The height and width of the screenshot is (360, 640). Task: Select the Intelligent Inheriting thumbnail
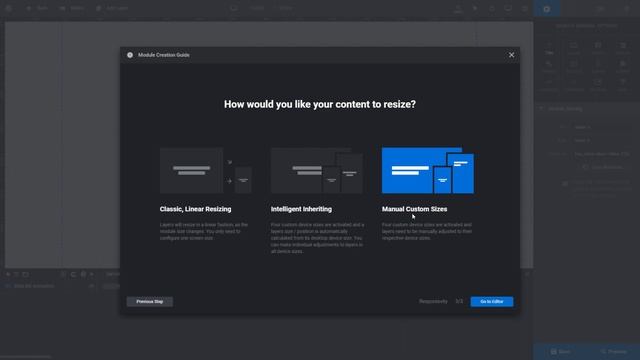pos(317,171)
